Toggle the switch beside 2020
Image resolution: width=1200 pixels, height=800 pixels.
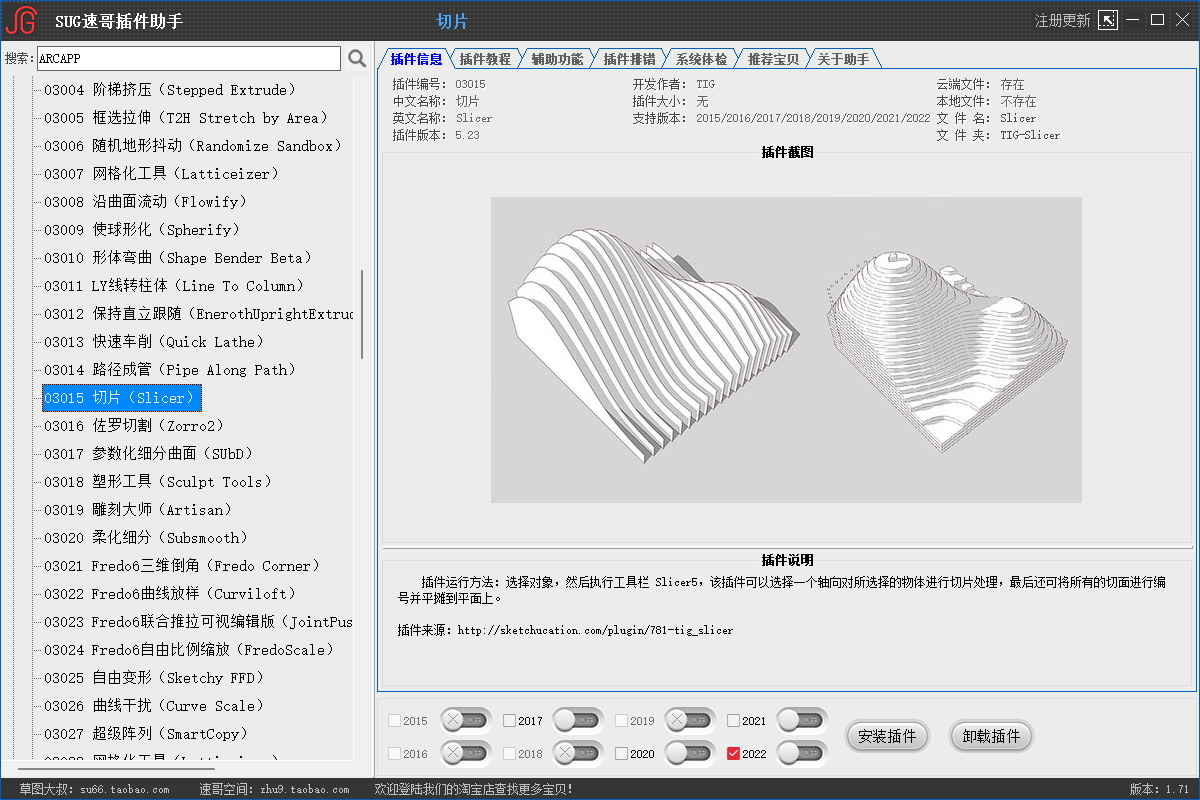tap(690, 753)
